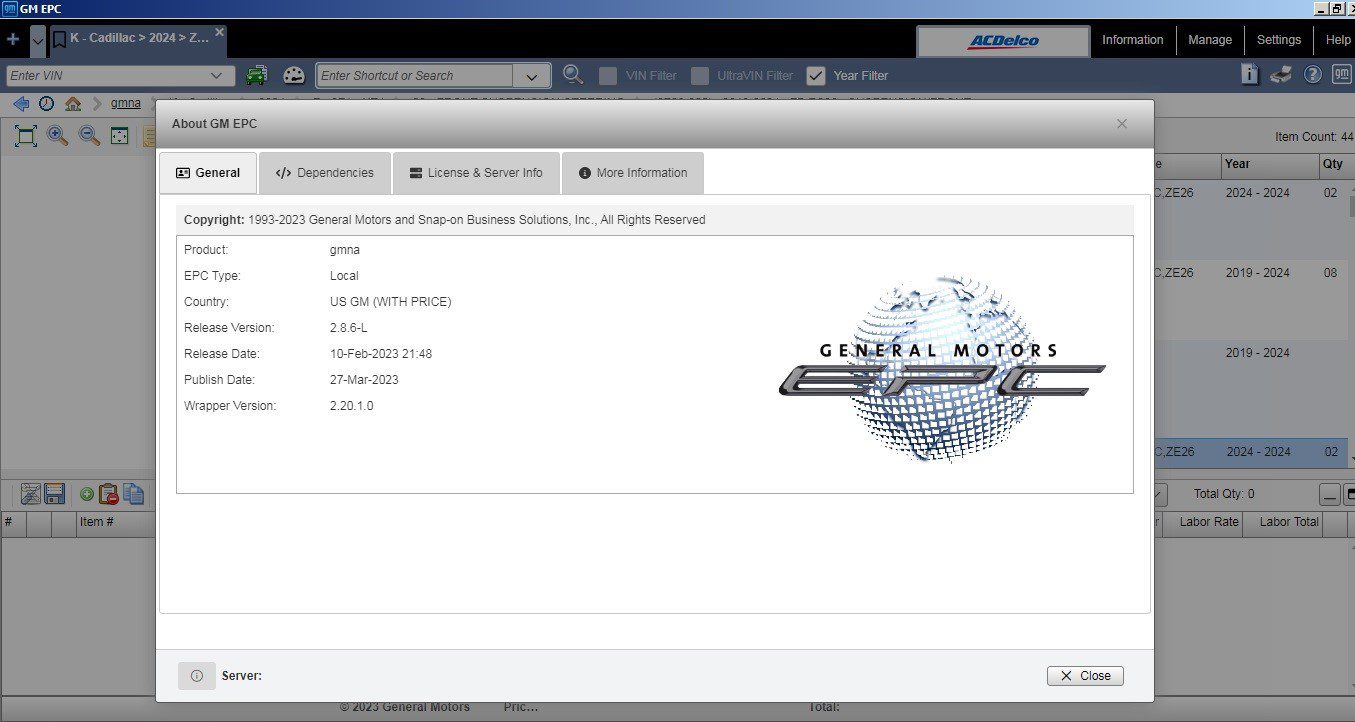This screenshot has width=1355, height=722.
Task: Click the Item Count: 44 label
Action: point(1313,137)
